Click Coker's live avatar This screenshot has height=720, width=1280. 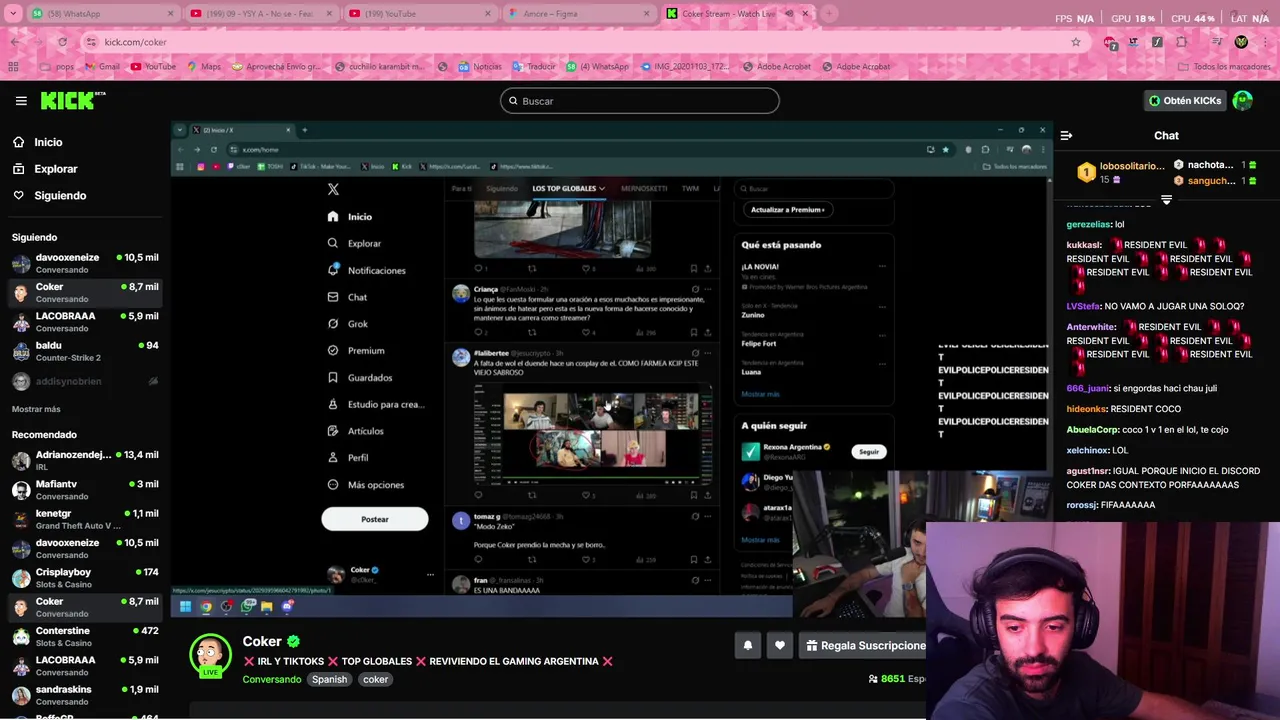pos(210,656)
